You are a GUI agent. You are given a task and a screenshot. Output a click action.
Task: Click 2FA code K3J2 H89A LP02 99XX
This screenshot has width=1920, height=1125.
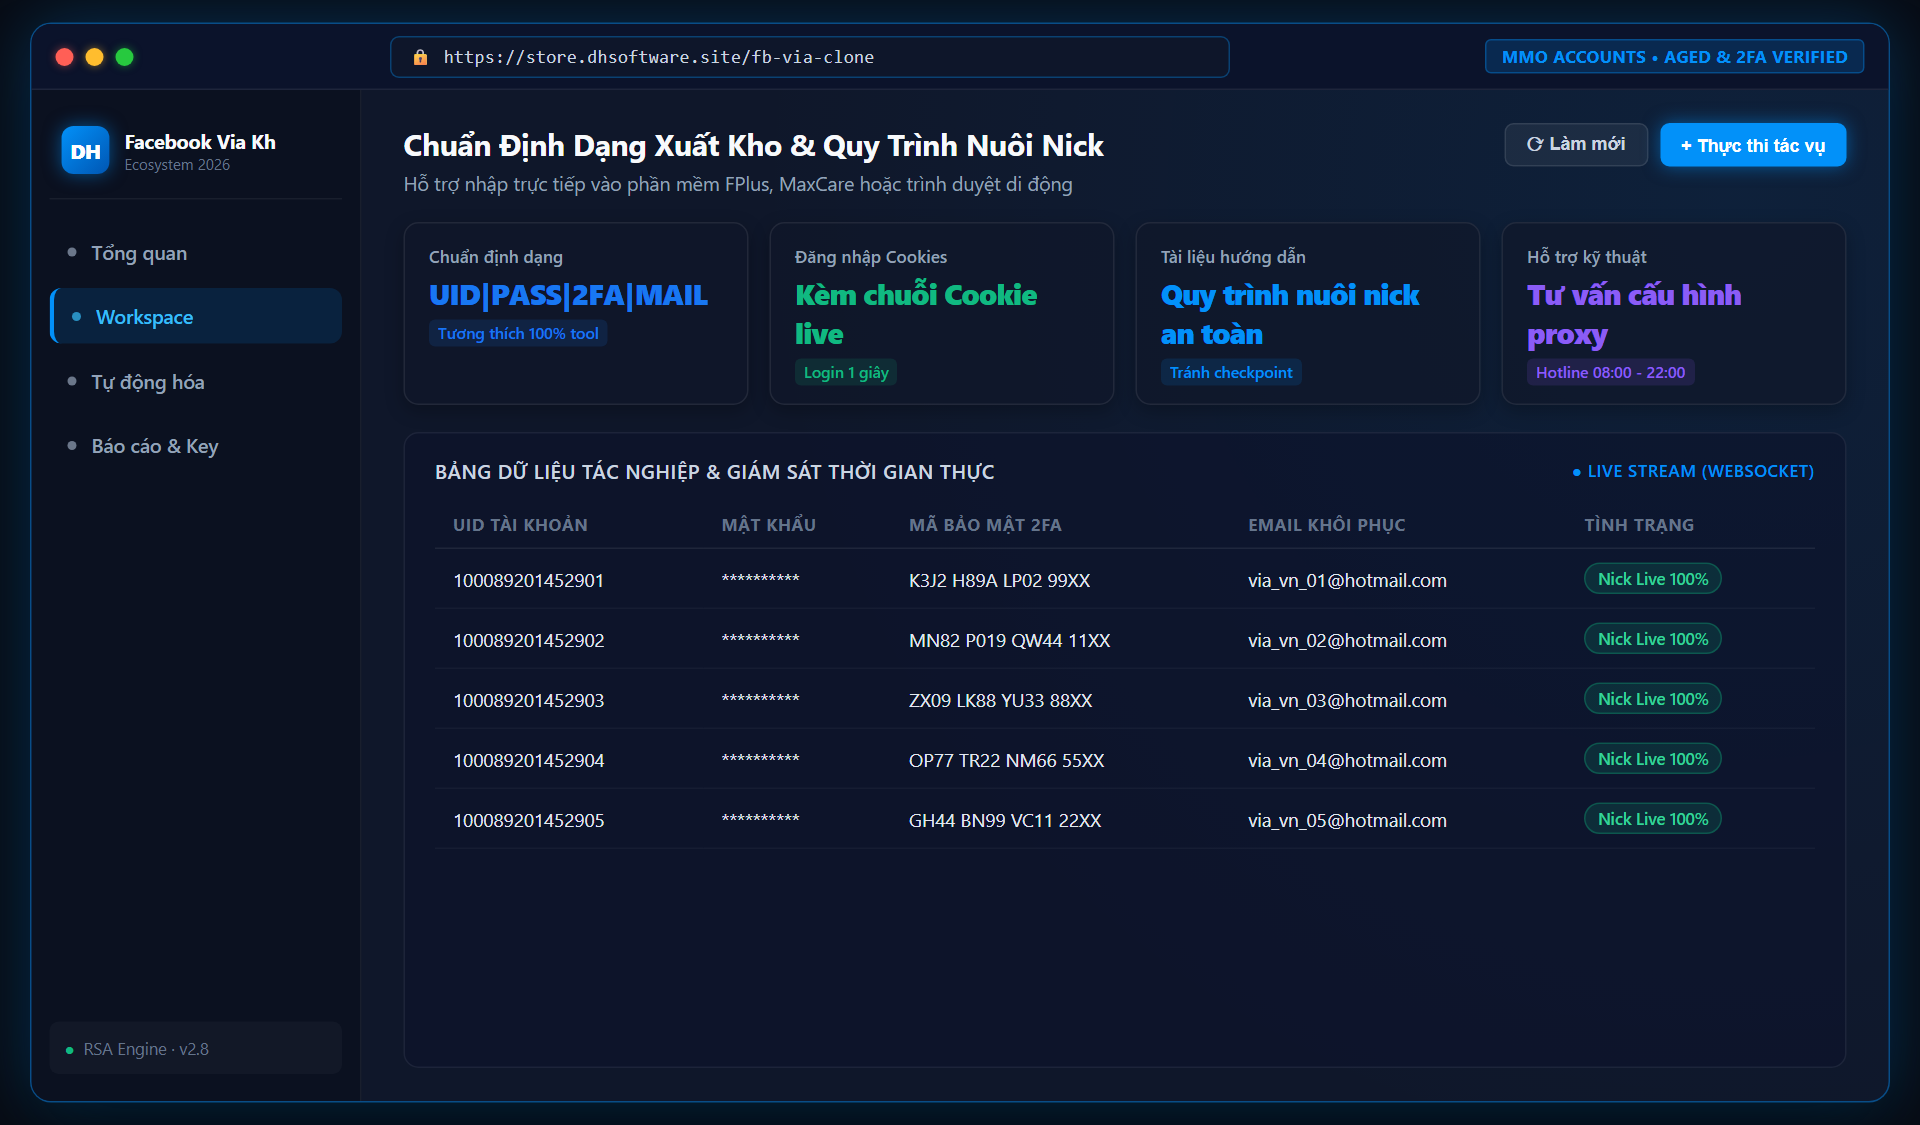[x=999, y=581]
